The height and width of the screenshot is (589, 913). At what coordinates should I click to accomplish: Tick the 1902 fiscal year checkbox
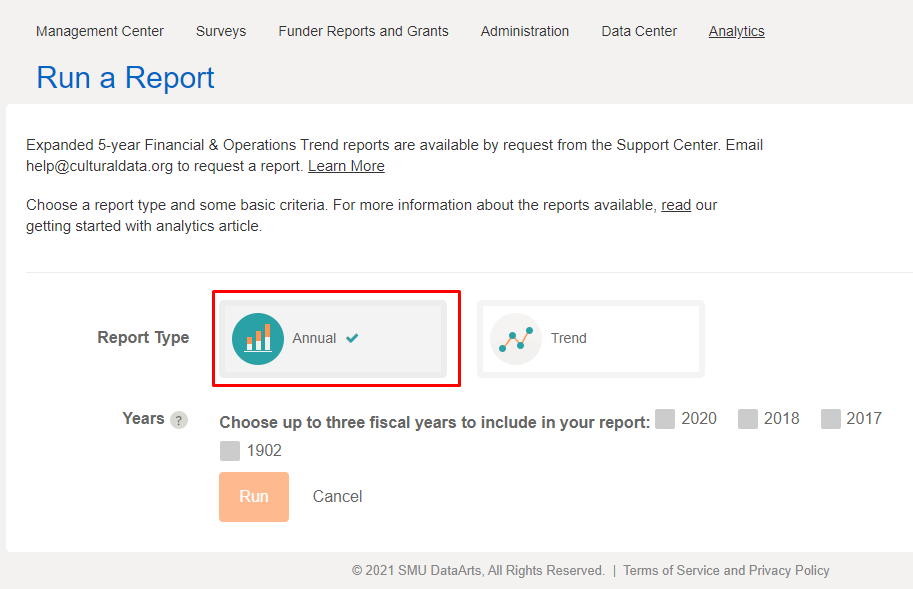(x=230, y=451)
